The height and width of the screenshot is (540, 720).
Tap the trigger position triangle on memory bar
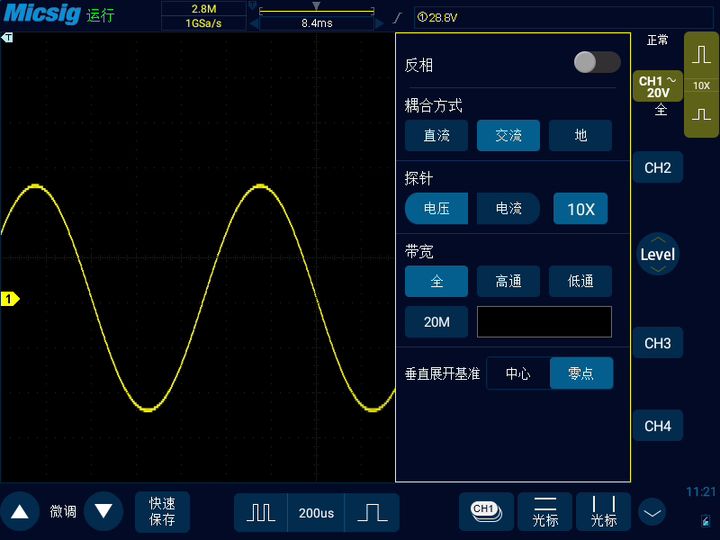point(316,6)
